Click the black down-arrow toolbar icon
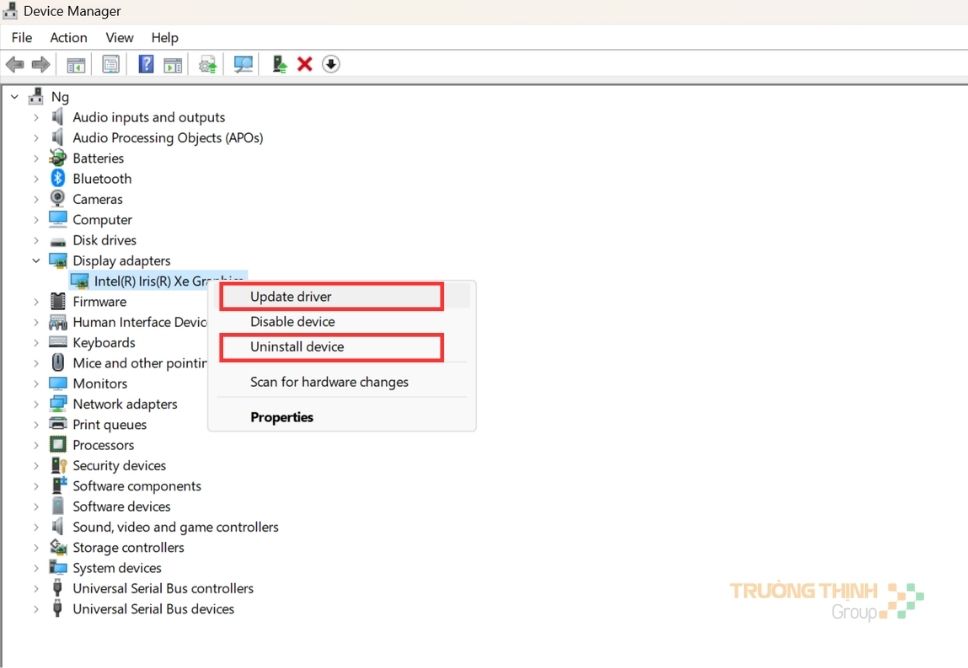Viewport: 968px width, 668px height. [x=331, y=65]
